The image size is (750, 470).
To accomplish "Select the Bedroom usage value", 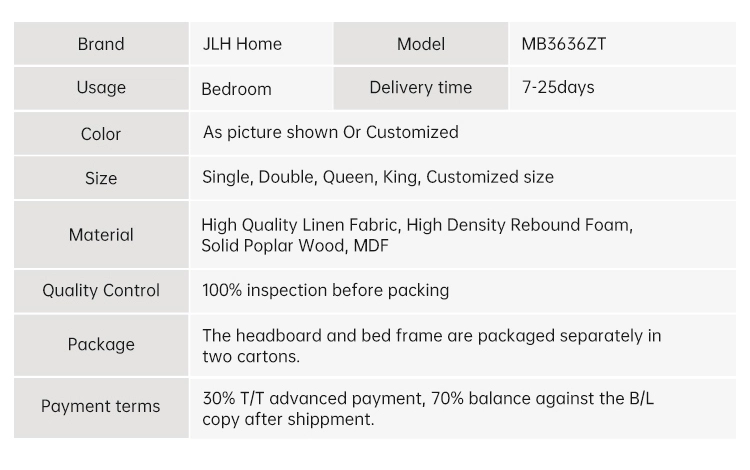I will coord(236,89).
